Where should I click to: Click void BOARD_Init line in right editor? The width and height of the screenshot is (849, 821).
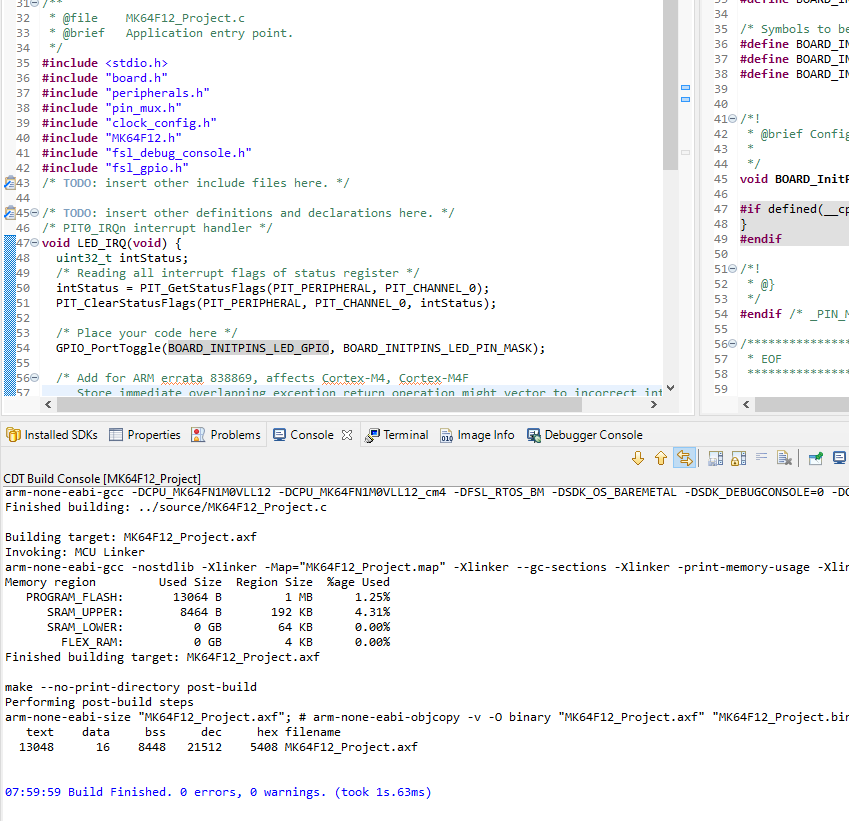[x=794, y=179]
